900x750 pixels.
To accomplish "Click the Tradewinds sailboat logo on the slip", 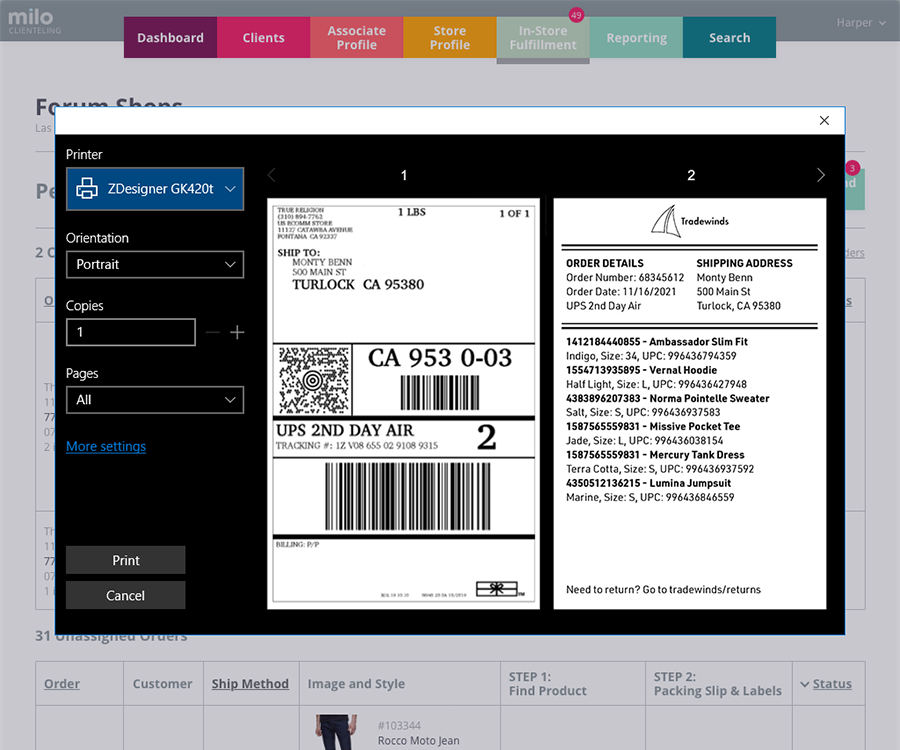I will pyautogui.click(x=666, y=221).
